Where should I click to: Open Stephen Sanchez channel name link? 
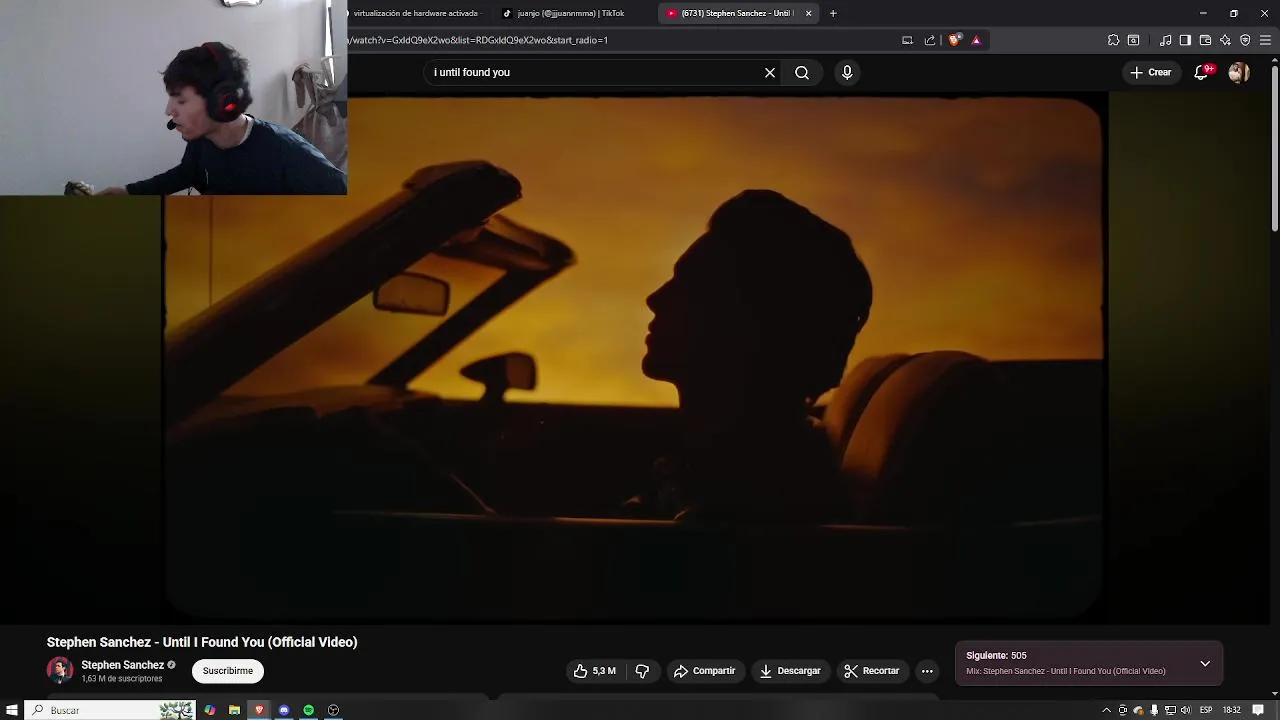pyautogui.click(x=122, y=665)
